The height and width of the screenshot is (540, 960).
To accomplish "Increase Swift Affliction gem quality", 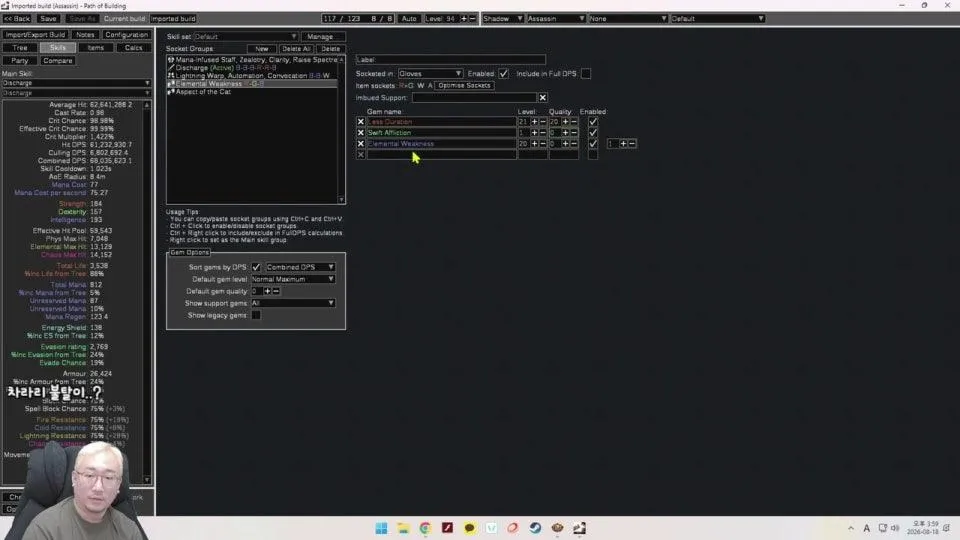I will point(565,133).
